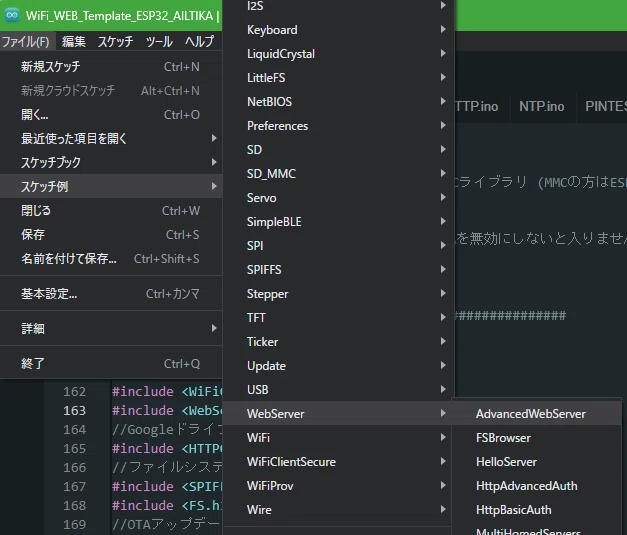Choose 終了 to quit the IDE
This screenshot has height=535, width=627.
[111, 363]
